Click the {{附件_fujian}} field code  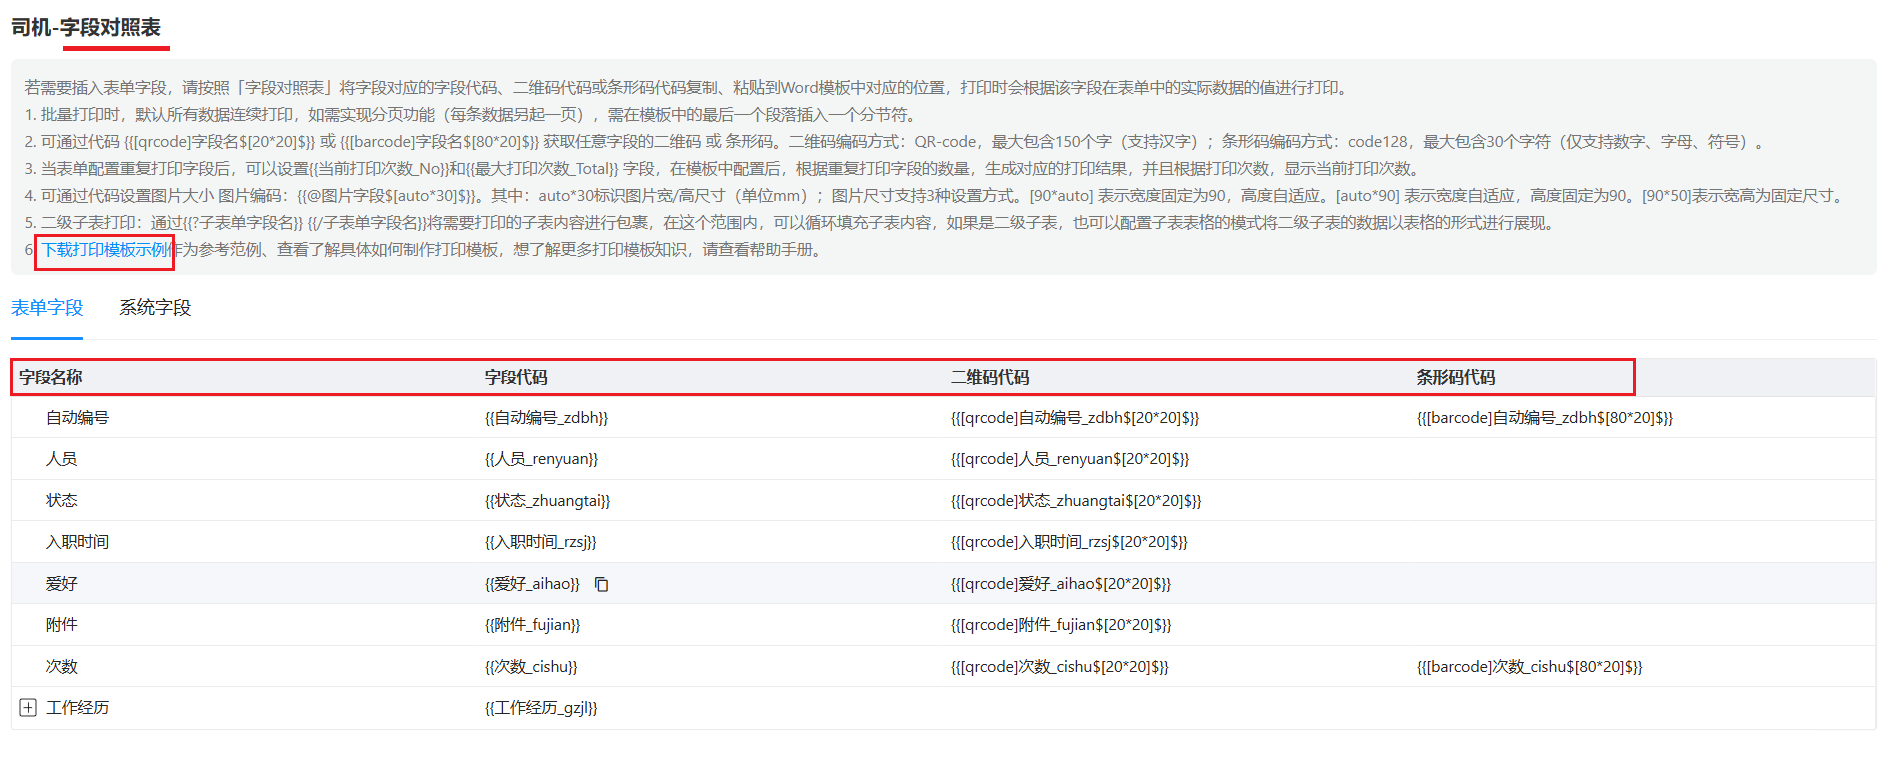tap(532, 625)
